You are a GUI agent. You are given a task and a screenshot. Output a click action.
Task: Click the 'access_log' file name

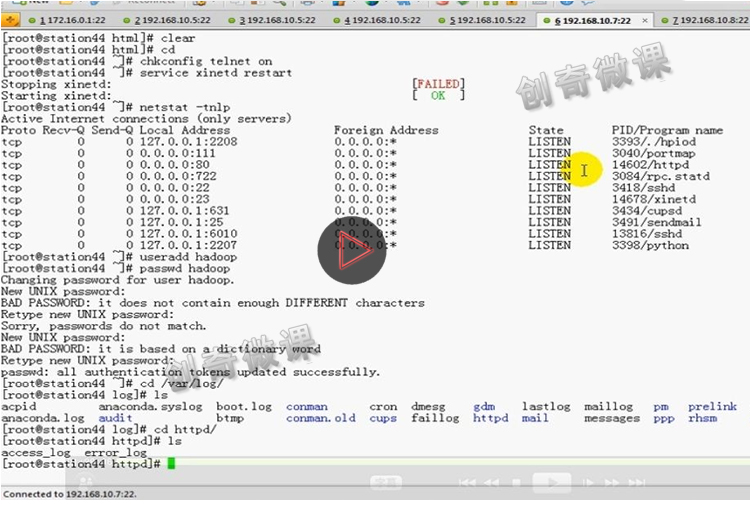[x=36, y=452]
